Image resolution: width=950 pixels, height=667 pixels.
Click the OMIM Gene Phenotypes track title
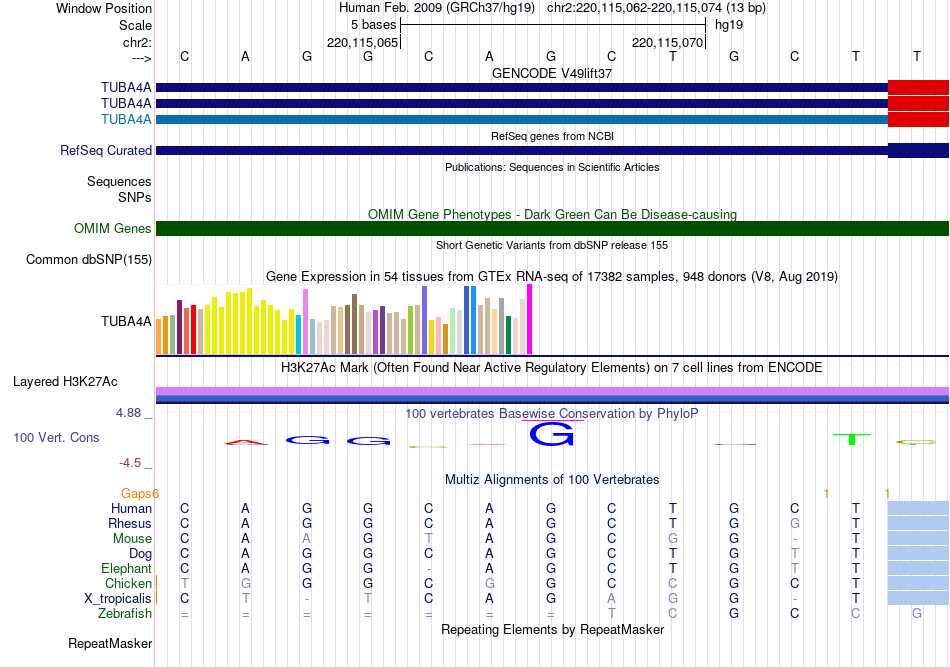[x=552, y=214]
